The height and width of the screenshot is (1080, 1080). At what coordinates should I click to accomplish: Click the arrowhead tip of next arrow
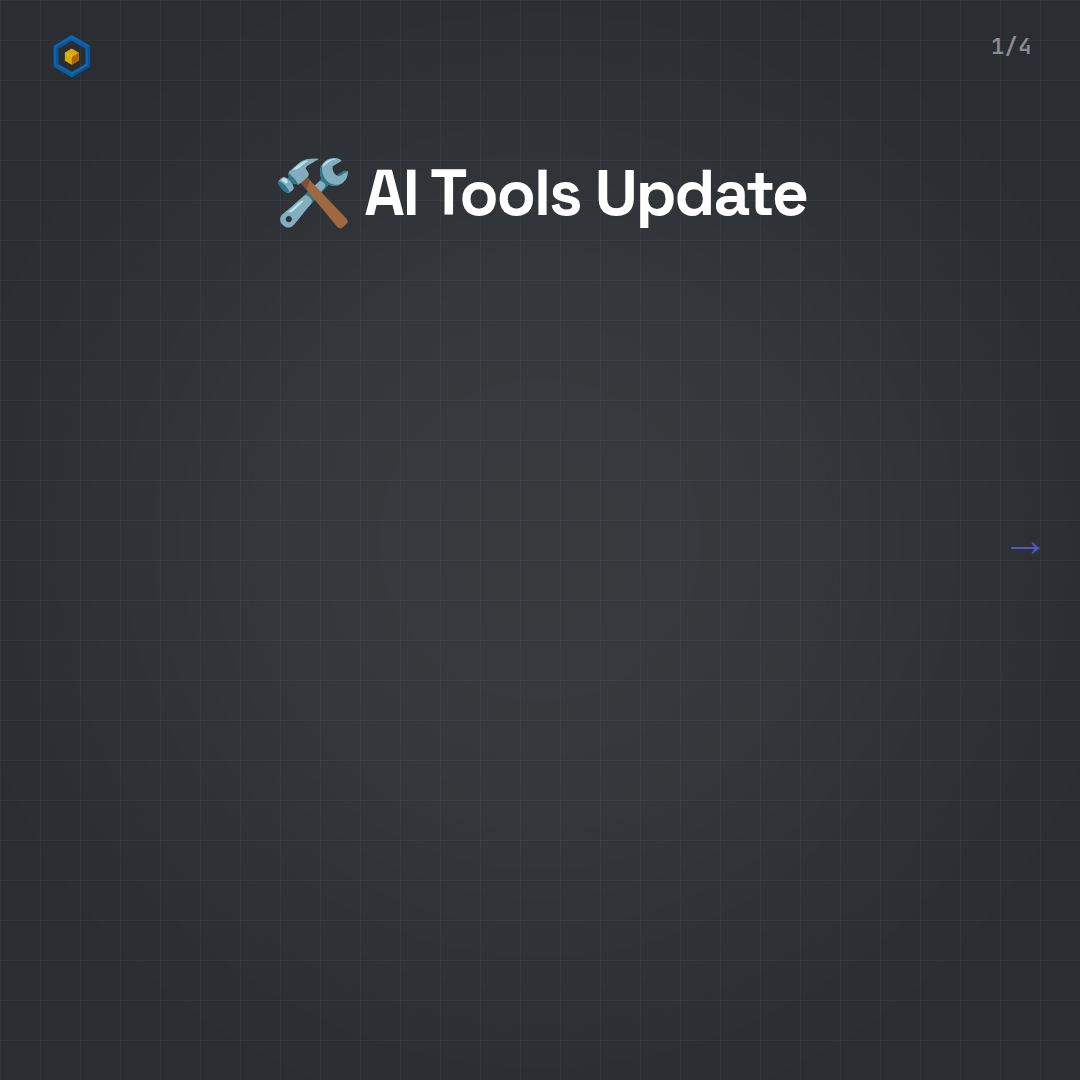[x=1036, y=548]
